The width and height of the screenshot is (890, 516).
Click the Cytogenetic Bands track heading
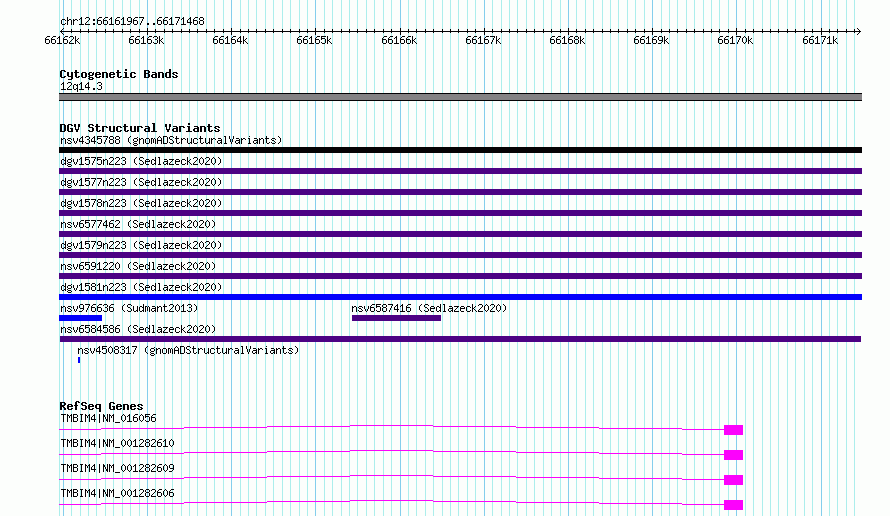click(x=119, y=74)
